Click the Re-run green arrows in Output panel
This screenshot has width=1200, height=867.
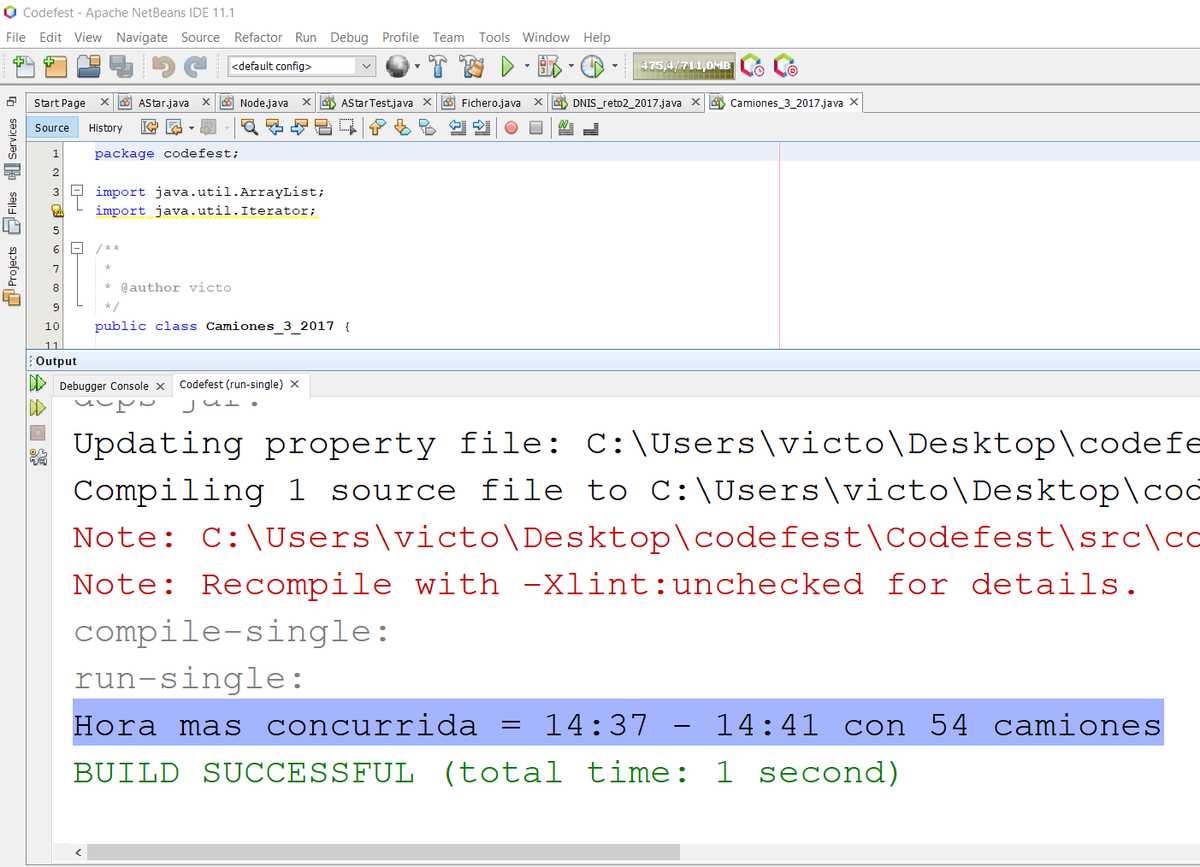(38, 383)
